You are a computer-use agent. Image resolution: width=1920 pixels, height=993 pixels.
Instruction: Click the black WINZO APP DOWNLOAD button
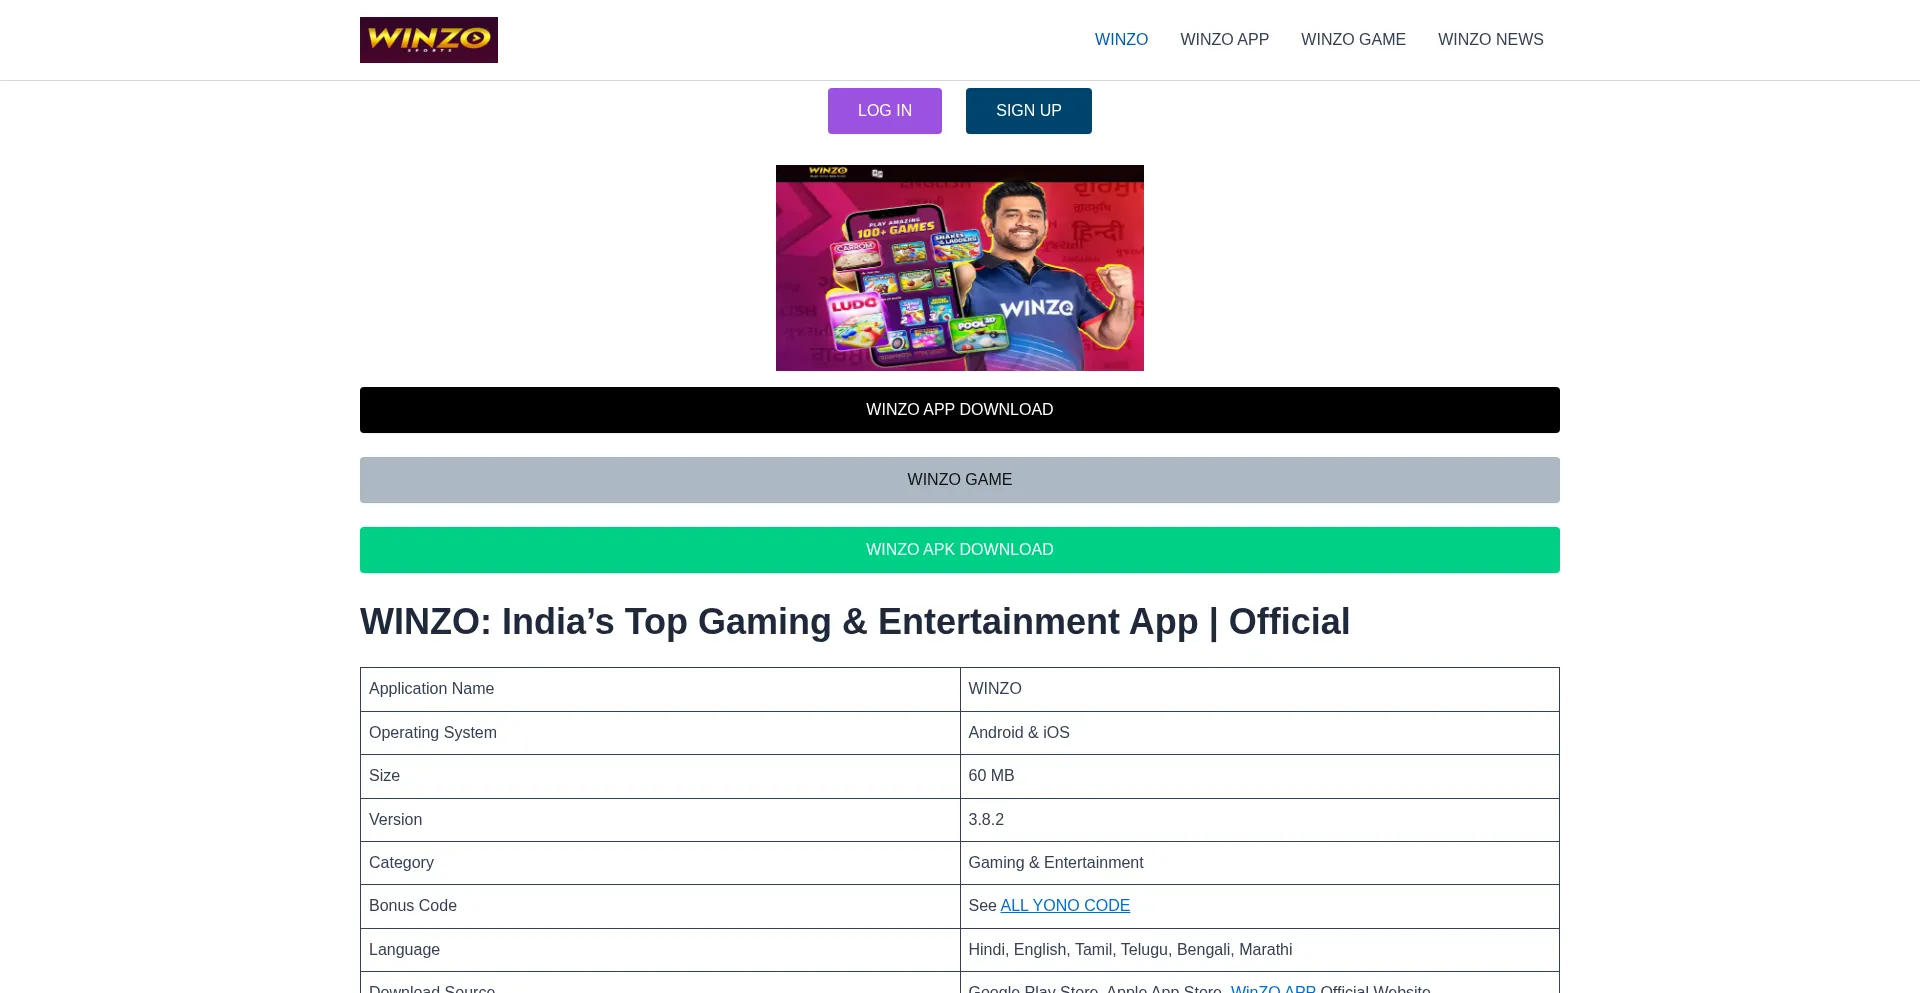click(x=960, y=410)
